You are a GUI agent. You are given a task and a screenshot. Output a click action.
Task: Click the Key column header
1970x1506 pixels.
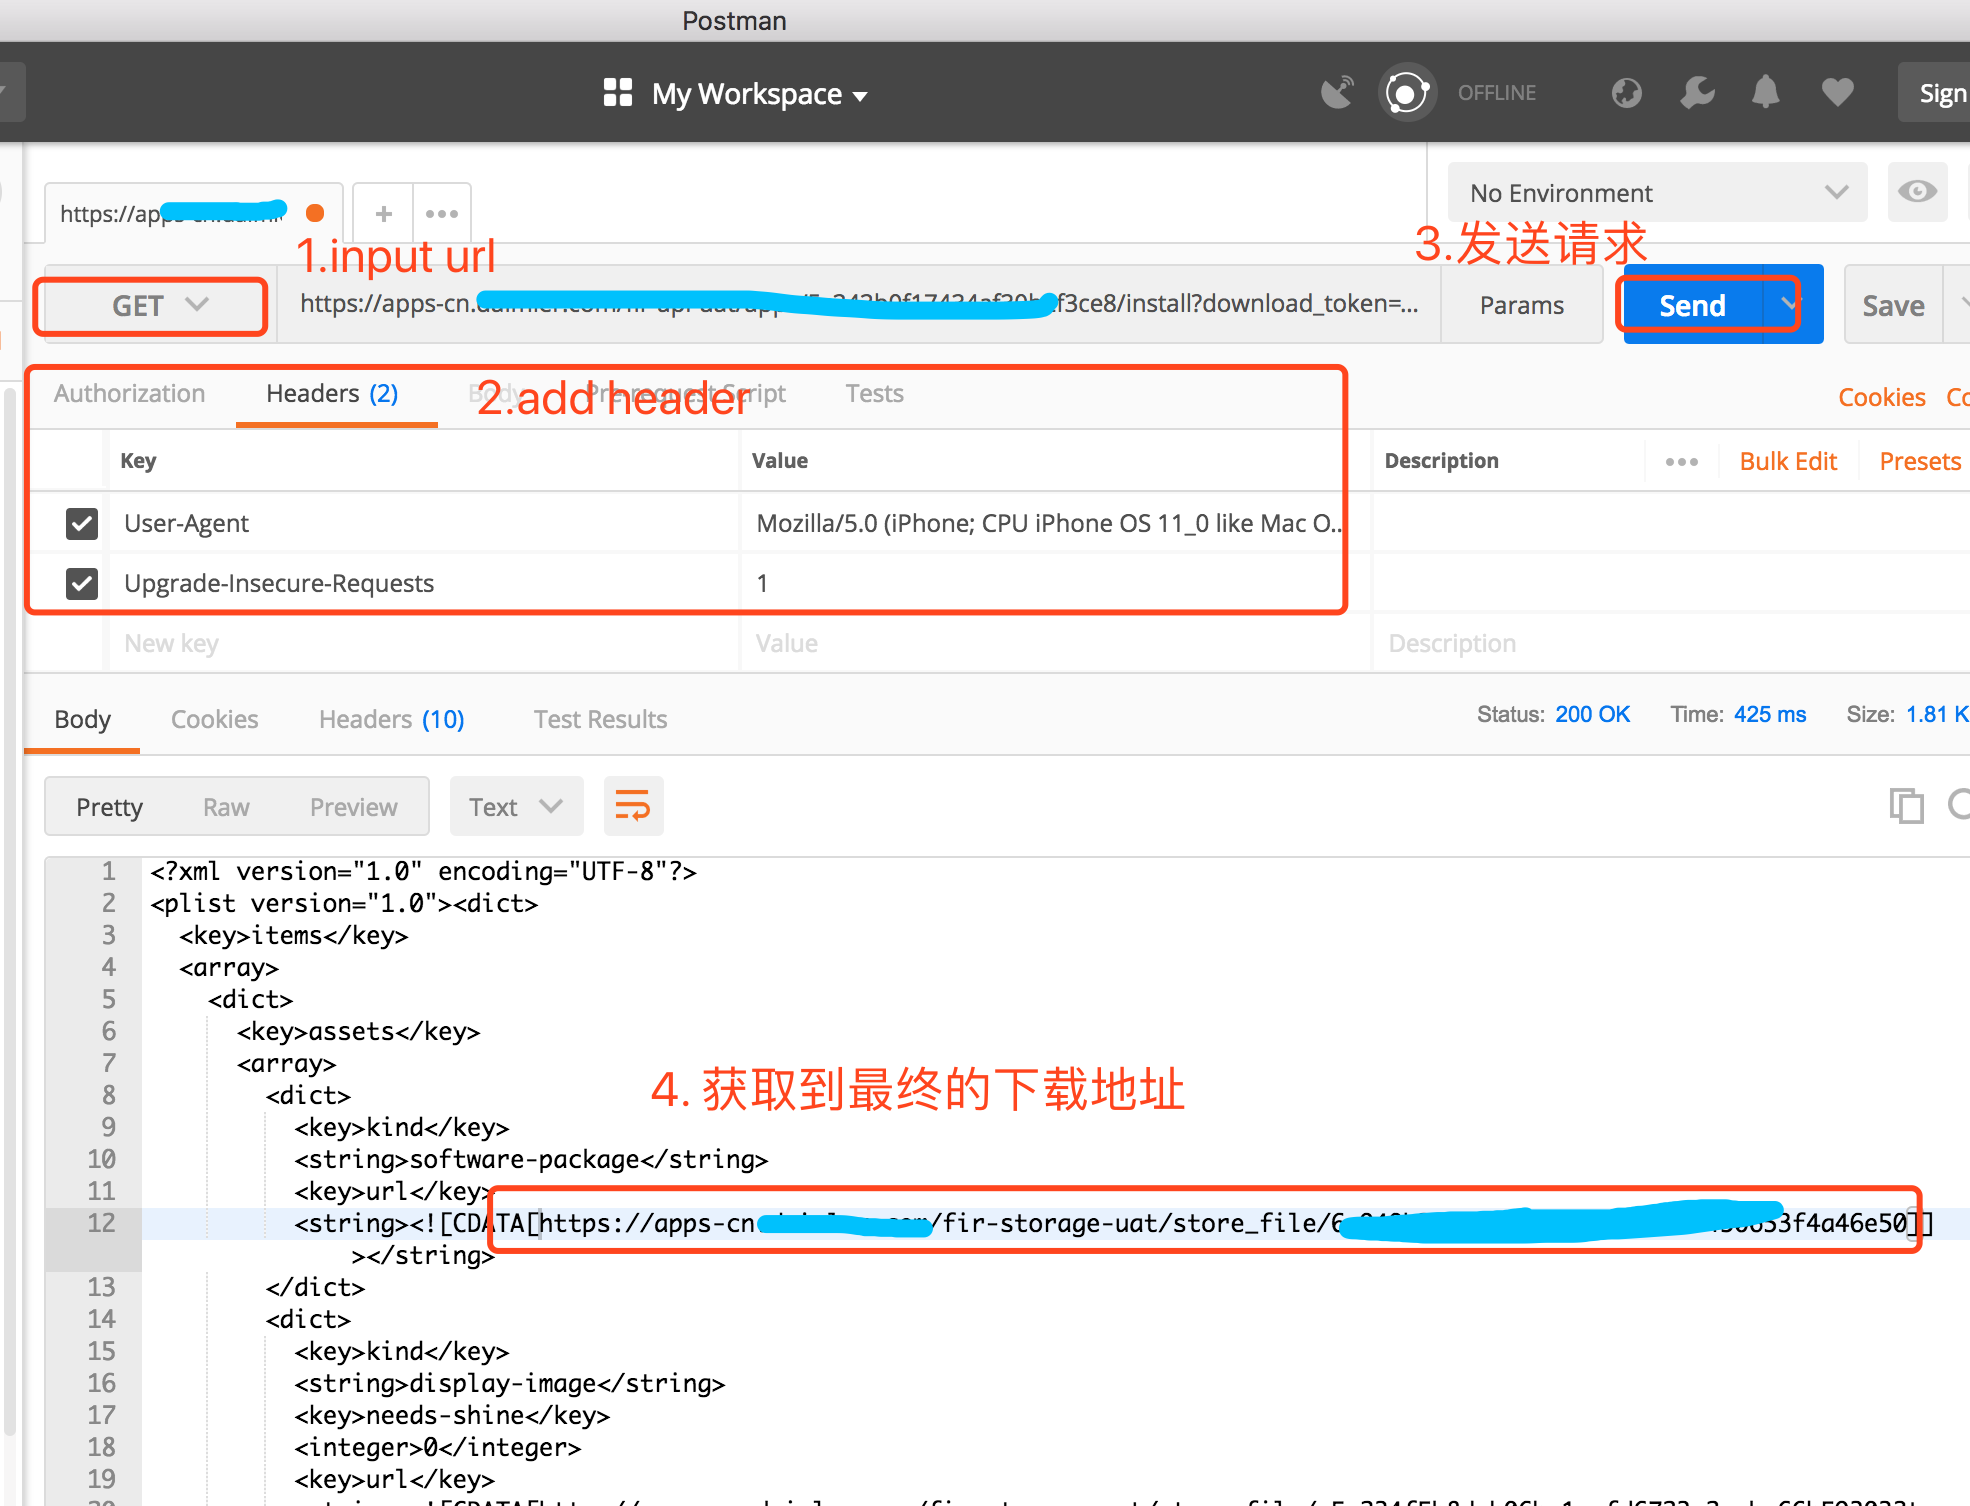coord(138,461)
